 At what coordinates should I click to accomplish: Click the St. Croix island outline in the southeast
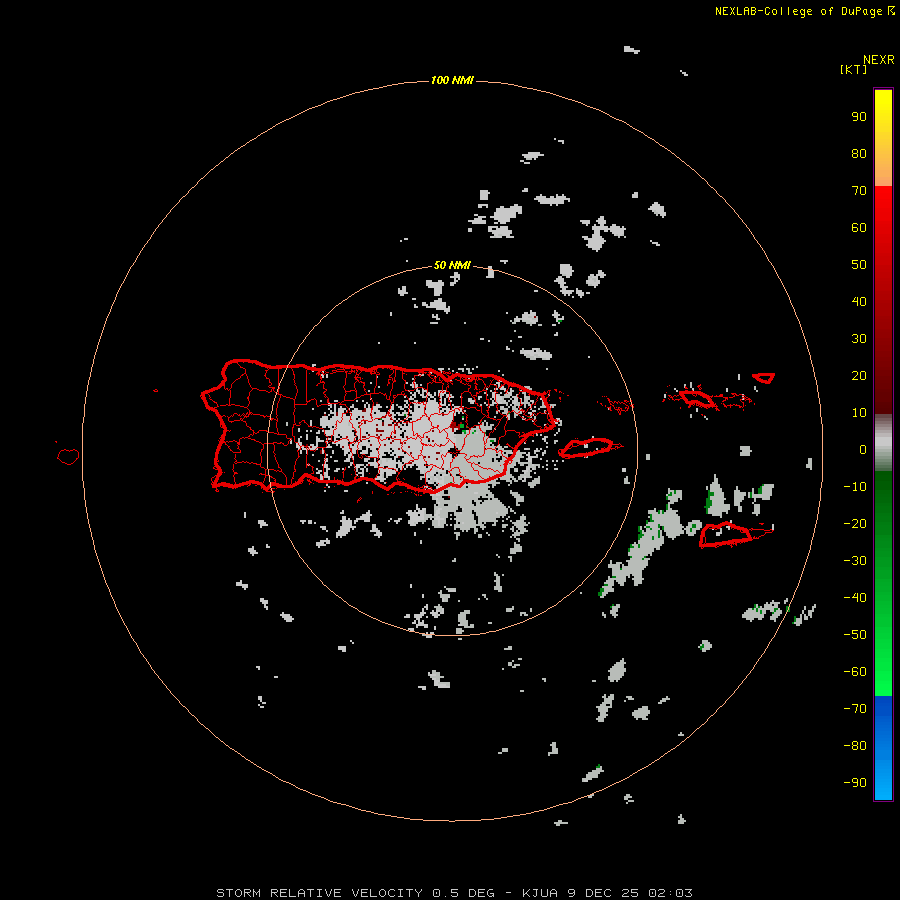736,534
